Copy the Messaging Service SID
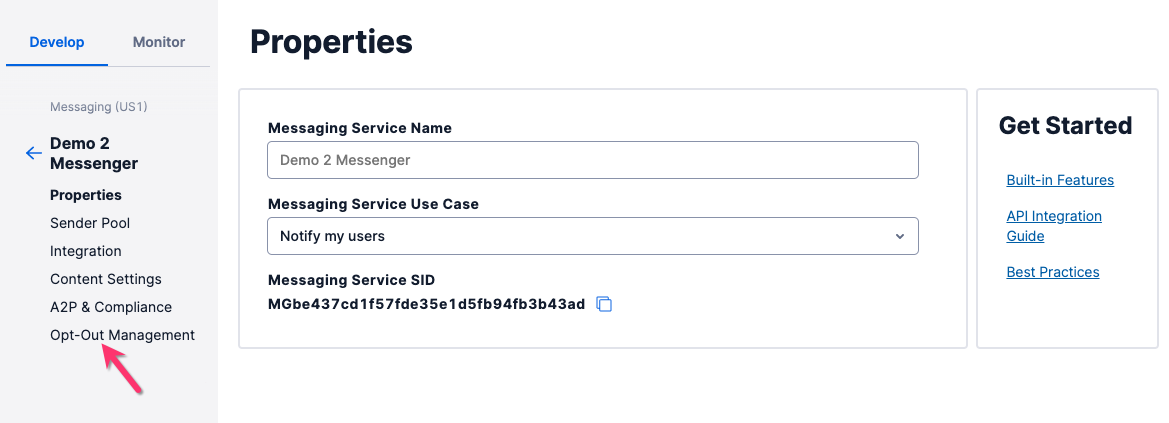 [x=604, y=304]
